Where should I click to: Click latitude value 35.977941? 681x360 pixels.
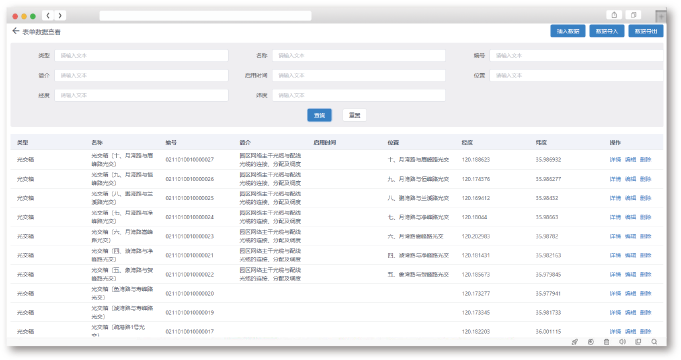548,294
